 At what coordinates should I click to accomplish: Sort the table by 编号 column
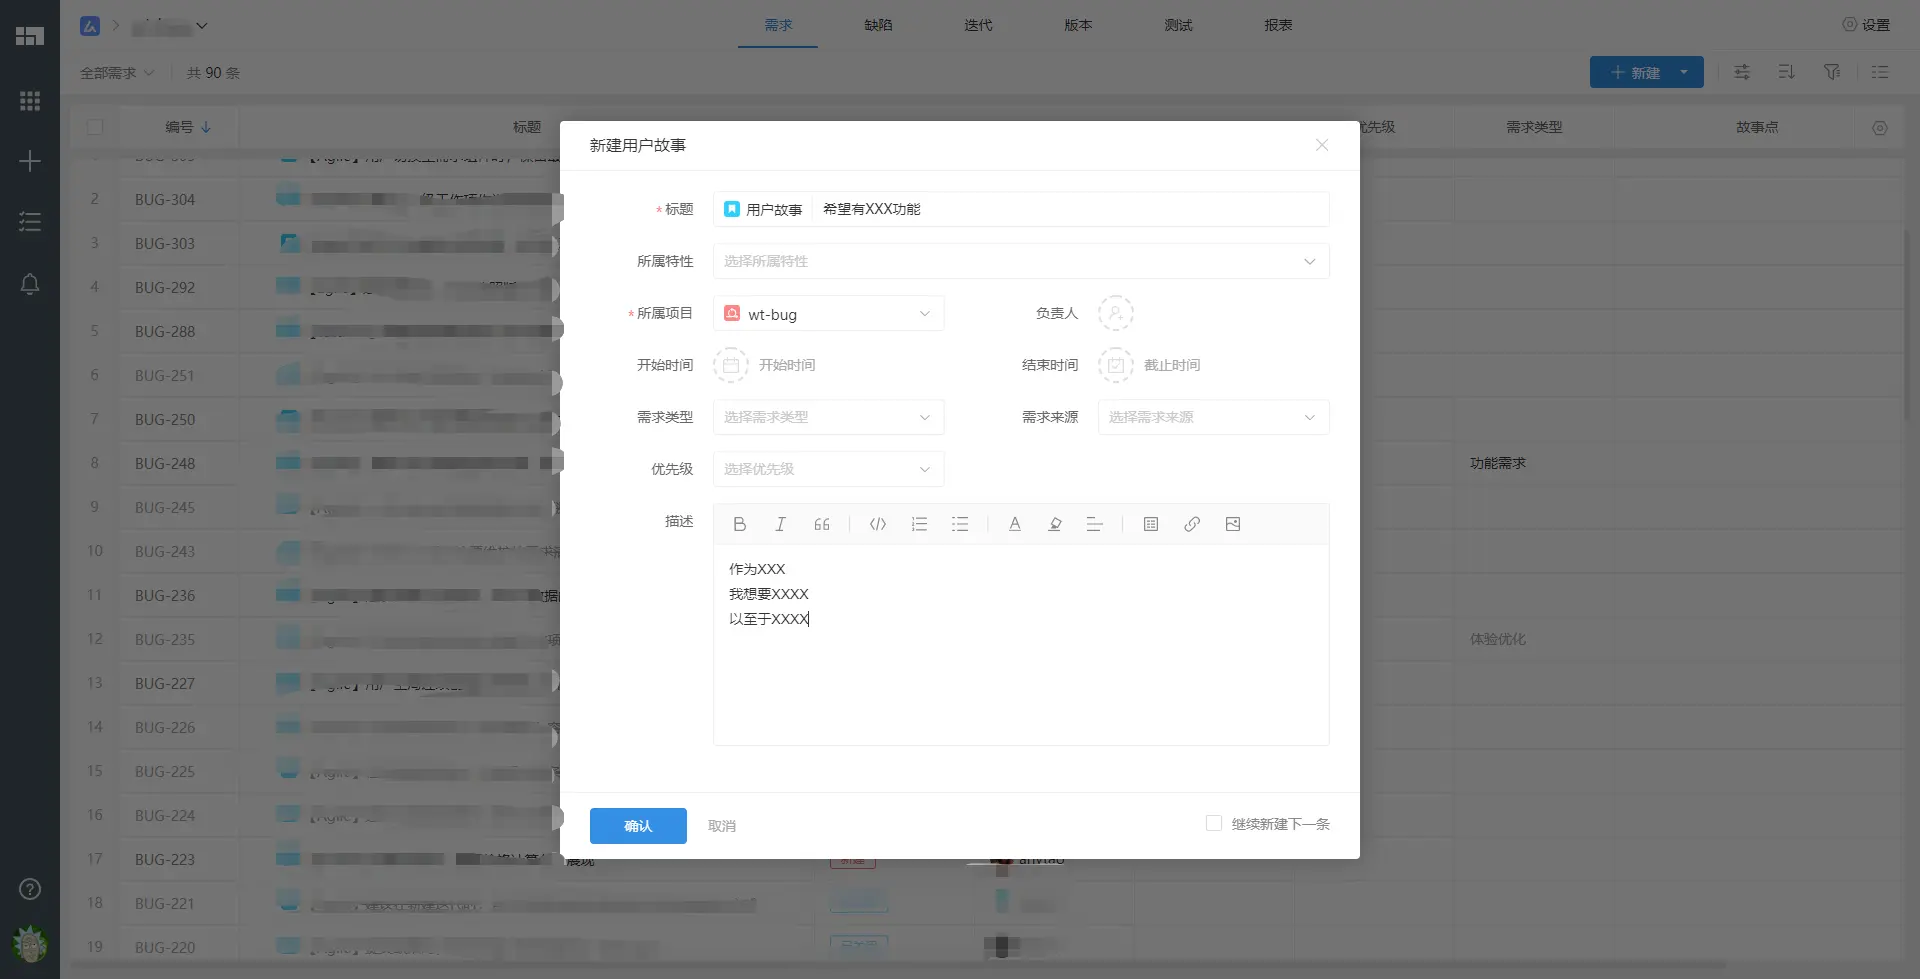tap(188, 127)
